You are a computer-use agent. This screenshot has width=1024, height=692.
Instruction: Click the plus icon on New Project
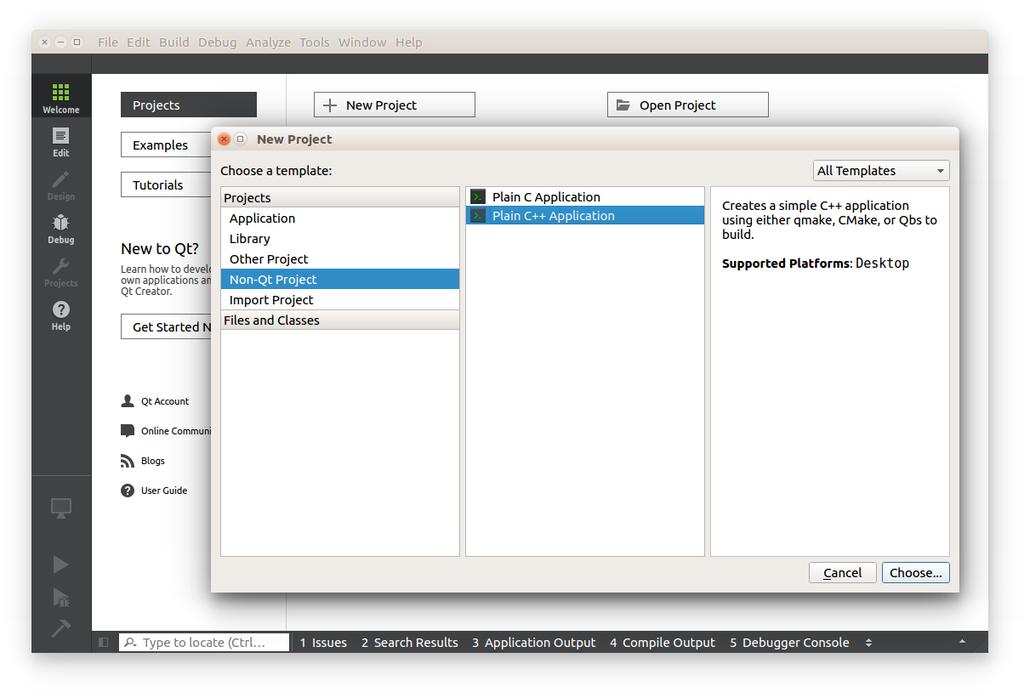330,105
